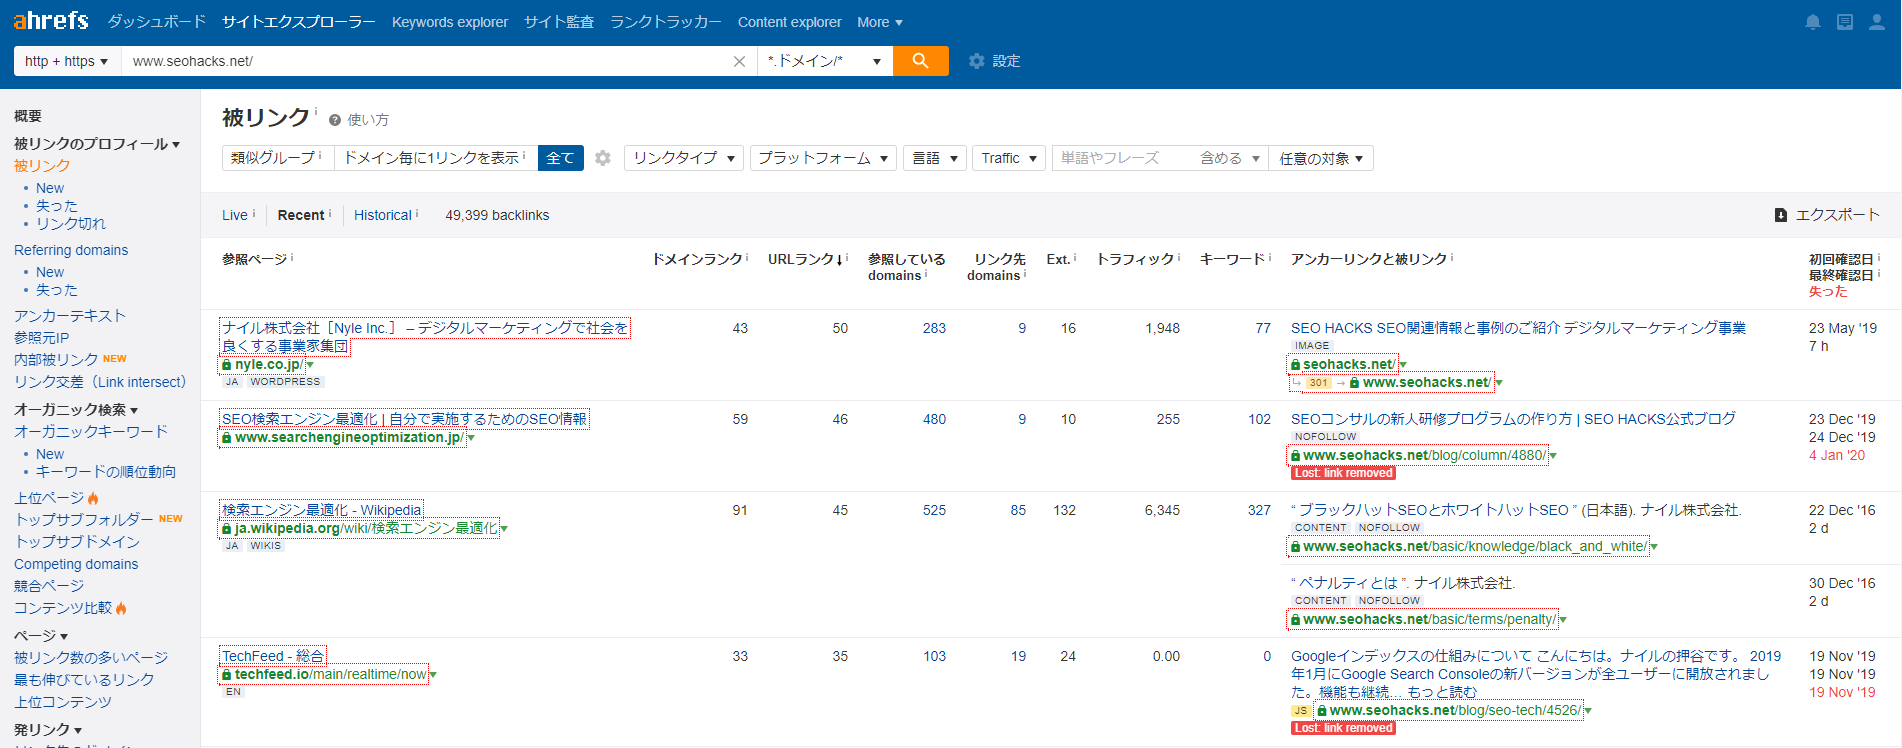The width and height of the screenshot is (1902, 748).
Task: Open the アンカーテキスト sidebar link
Action: click(70, 316)
